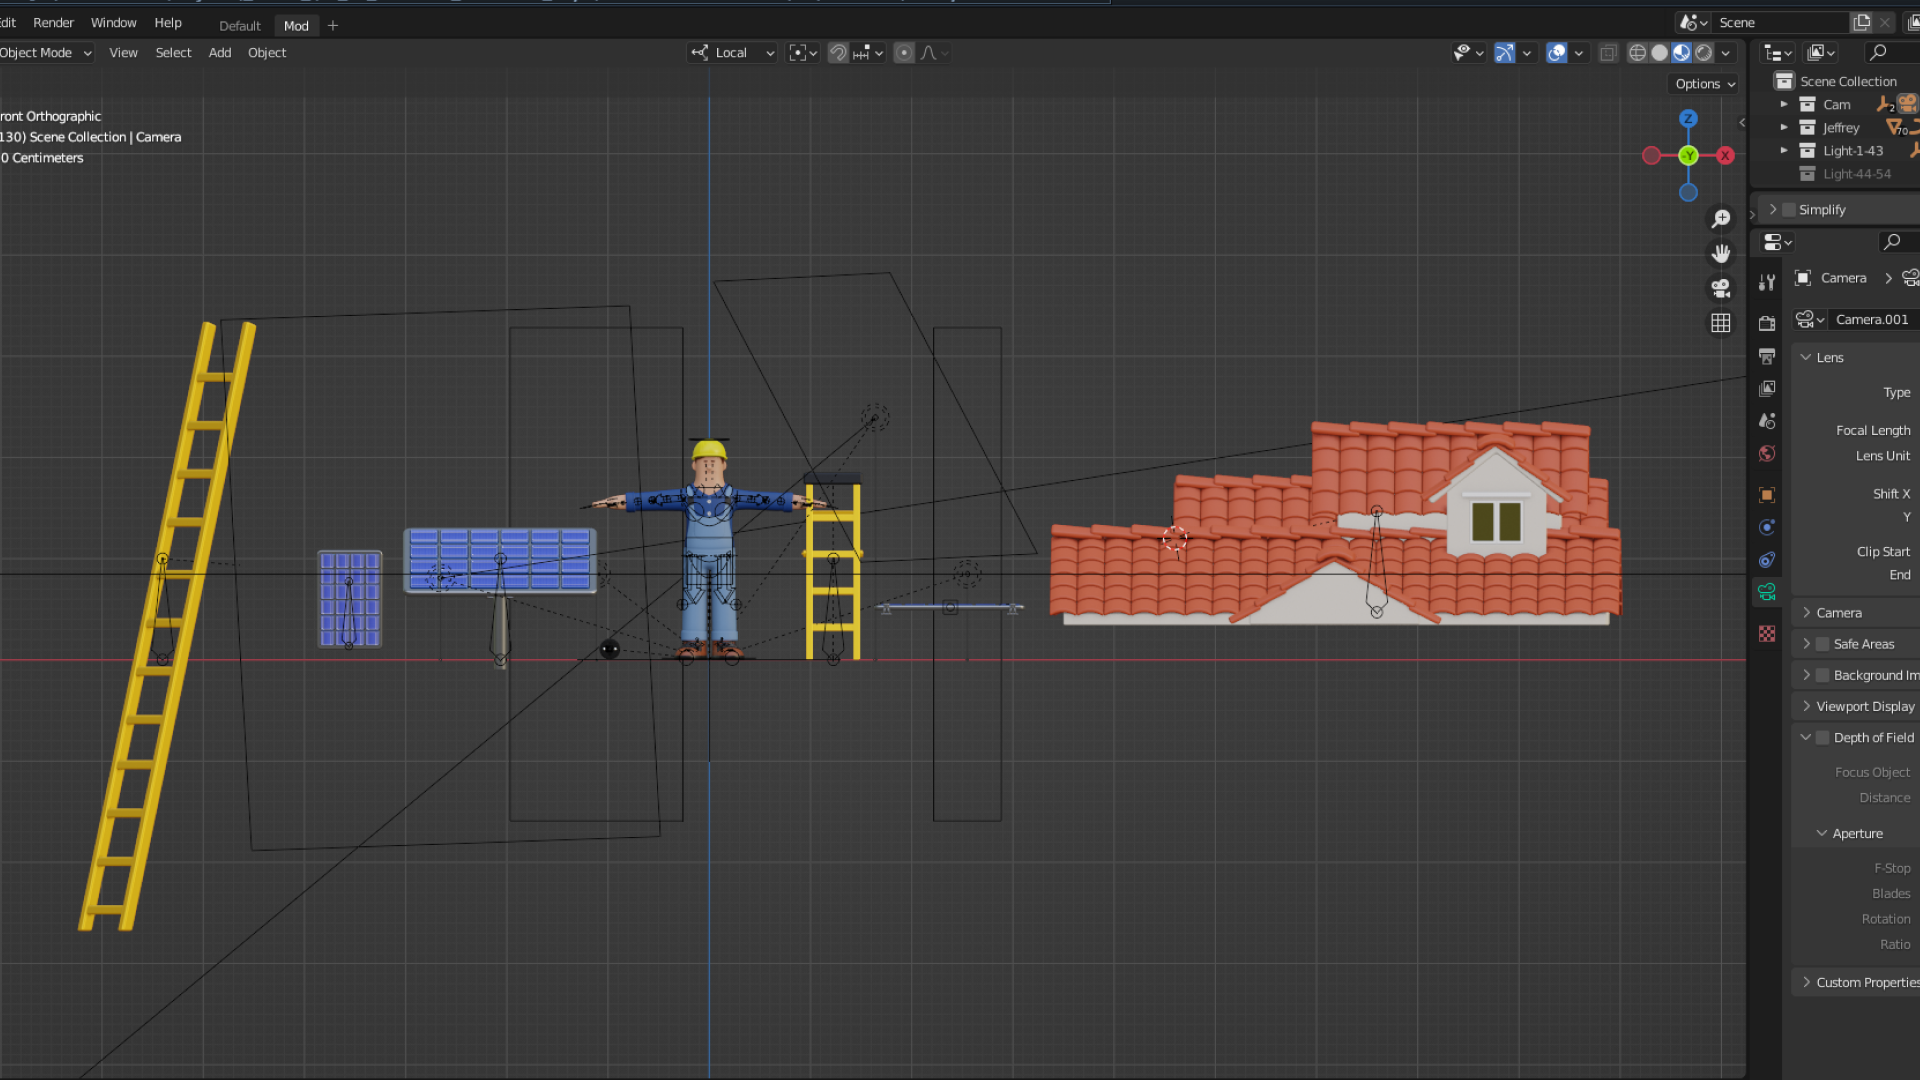Expand the Jeffrey collection
This screenshot has height=1080, width=1920.
pos(1784,128)
